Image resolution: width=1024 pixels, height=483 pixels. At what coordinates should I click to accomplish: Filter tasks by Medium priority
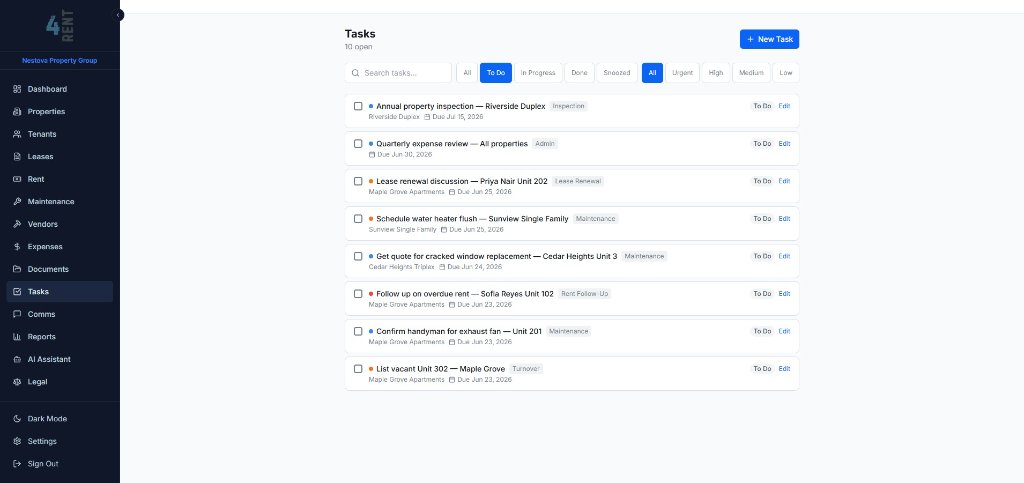(752, 73)
